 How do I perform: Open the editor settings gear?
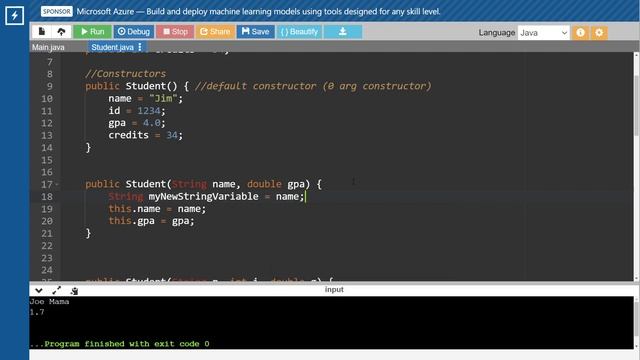(x=599, y=33)
